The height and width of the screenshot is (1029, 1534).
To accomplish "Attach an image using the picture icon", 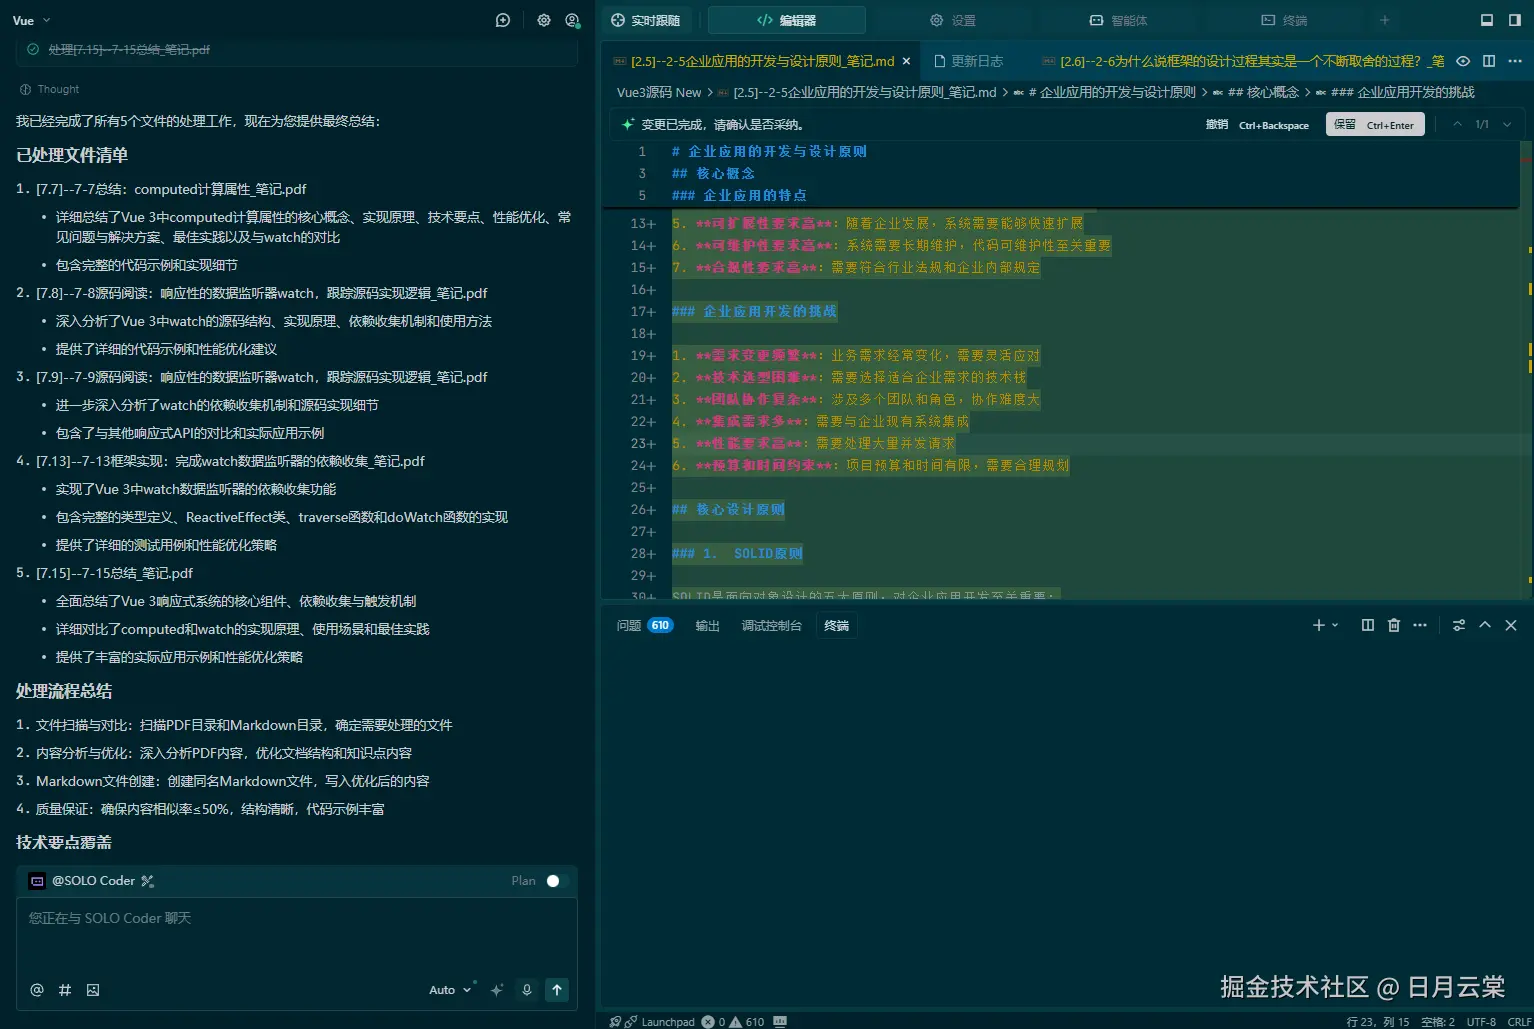I will (93, 990).
